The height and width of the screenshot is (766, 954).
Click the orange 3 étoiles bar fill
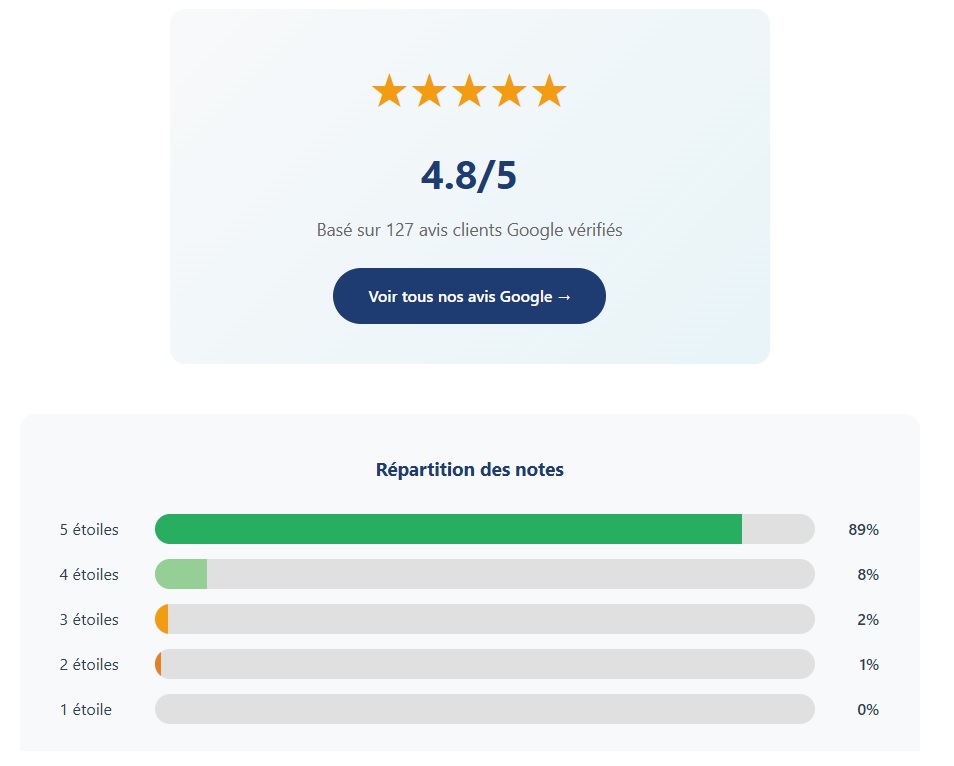(162, 619)
